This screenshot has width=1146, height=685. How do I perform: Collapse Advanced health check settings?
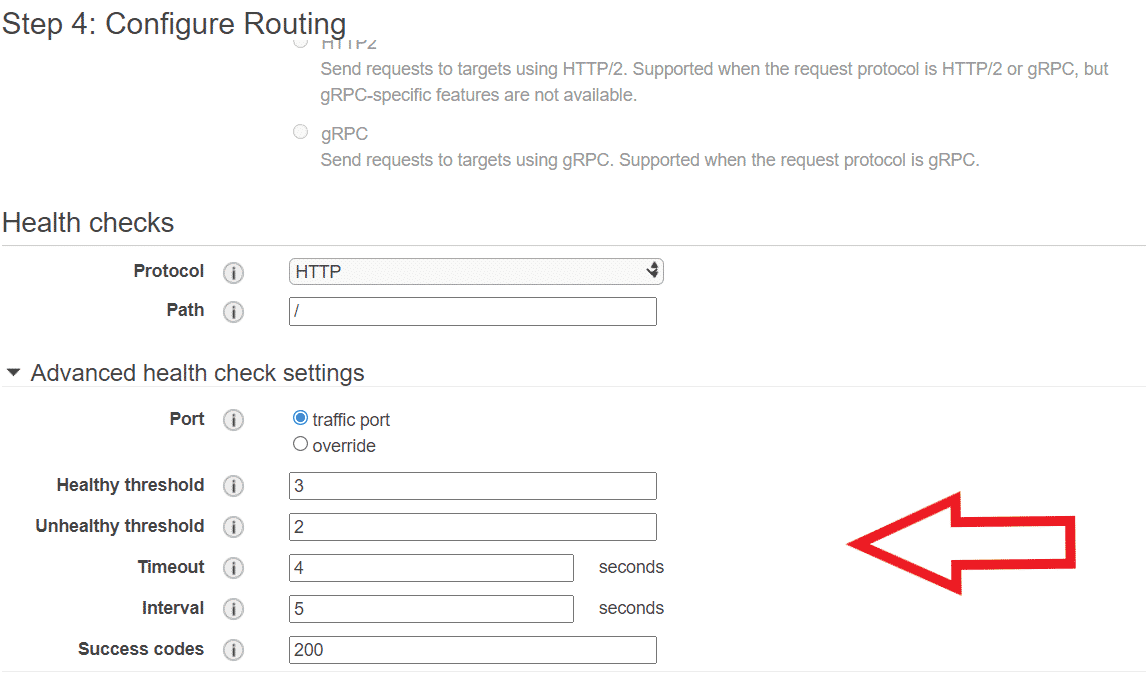pyautogui.click(x=13, y=373)
